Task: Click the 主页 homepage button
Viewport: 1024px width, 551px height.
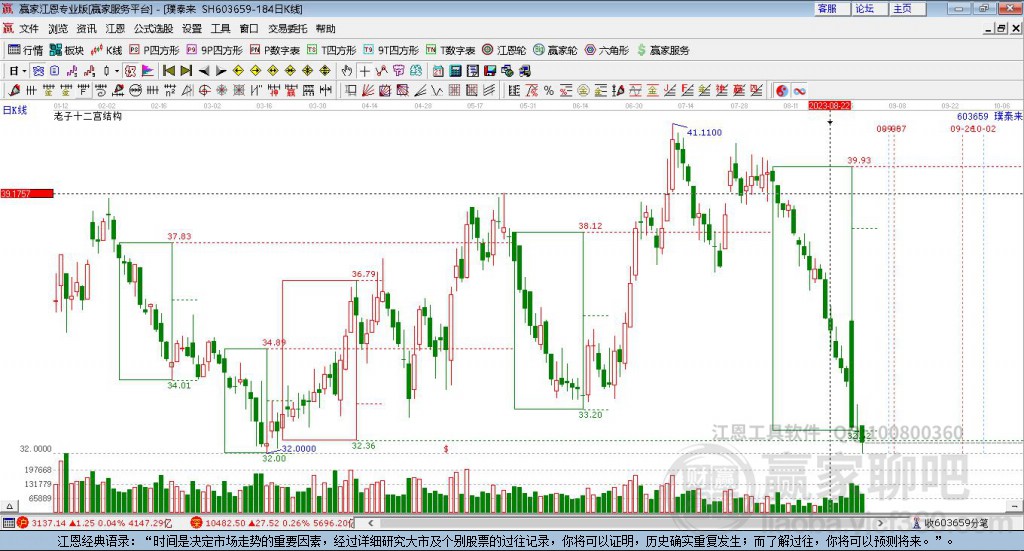Action: [908, 8]
